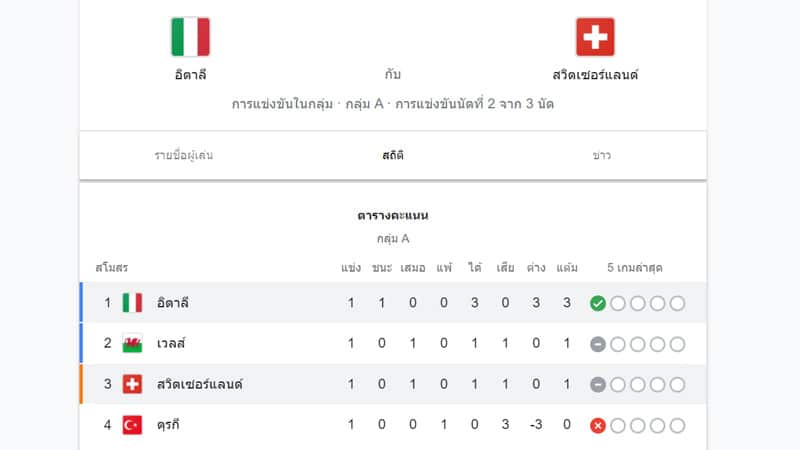800x450 pixels.
Task: Open team name ตุรกี in table
Action: pyautogui.click(x=168, y=425)
